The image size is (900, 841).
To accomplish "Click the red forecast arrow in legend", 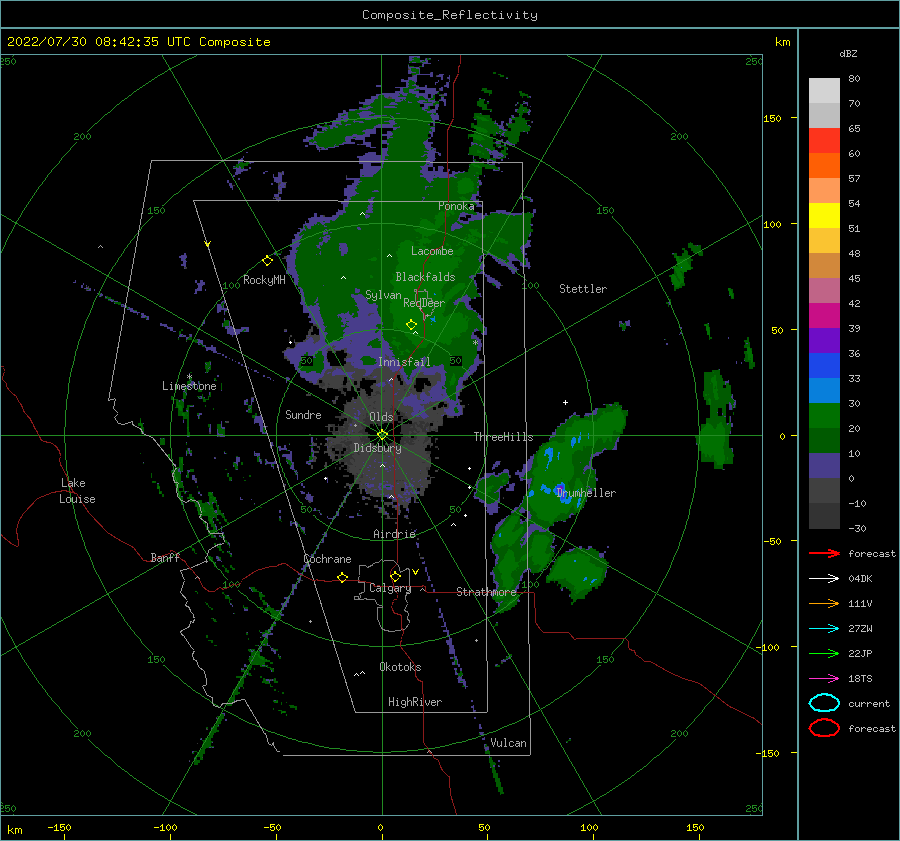I will [x=824, y=553].
